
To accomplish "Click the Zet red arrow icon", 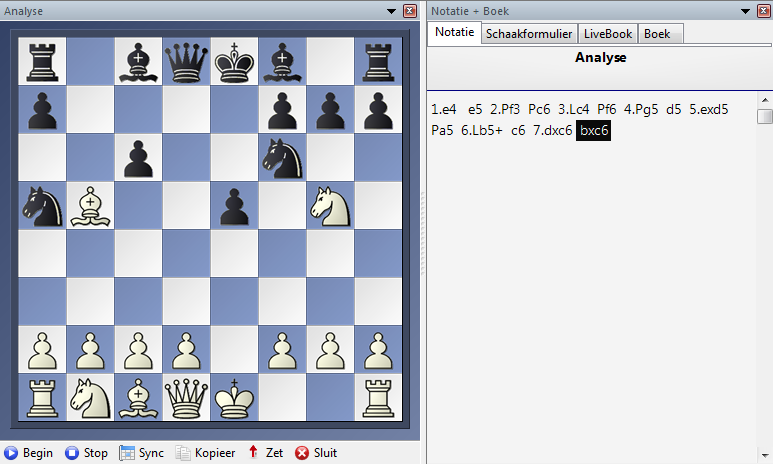I will click(x=253, y=453).
